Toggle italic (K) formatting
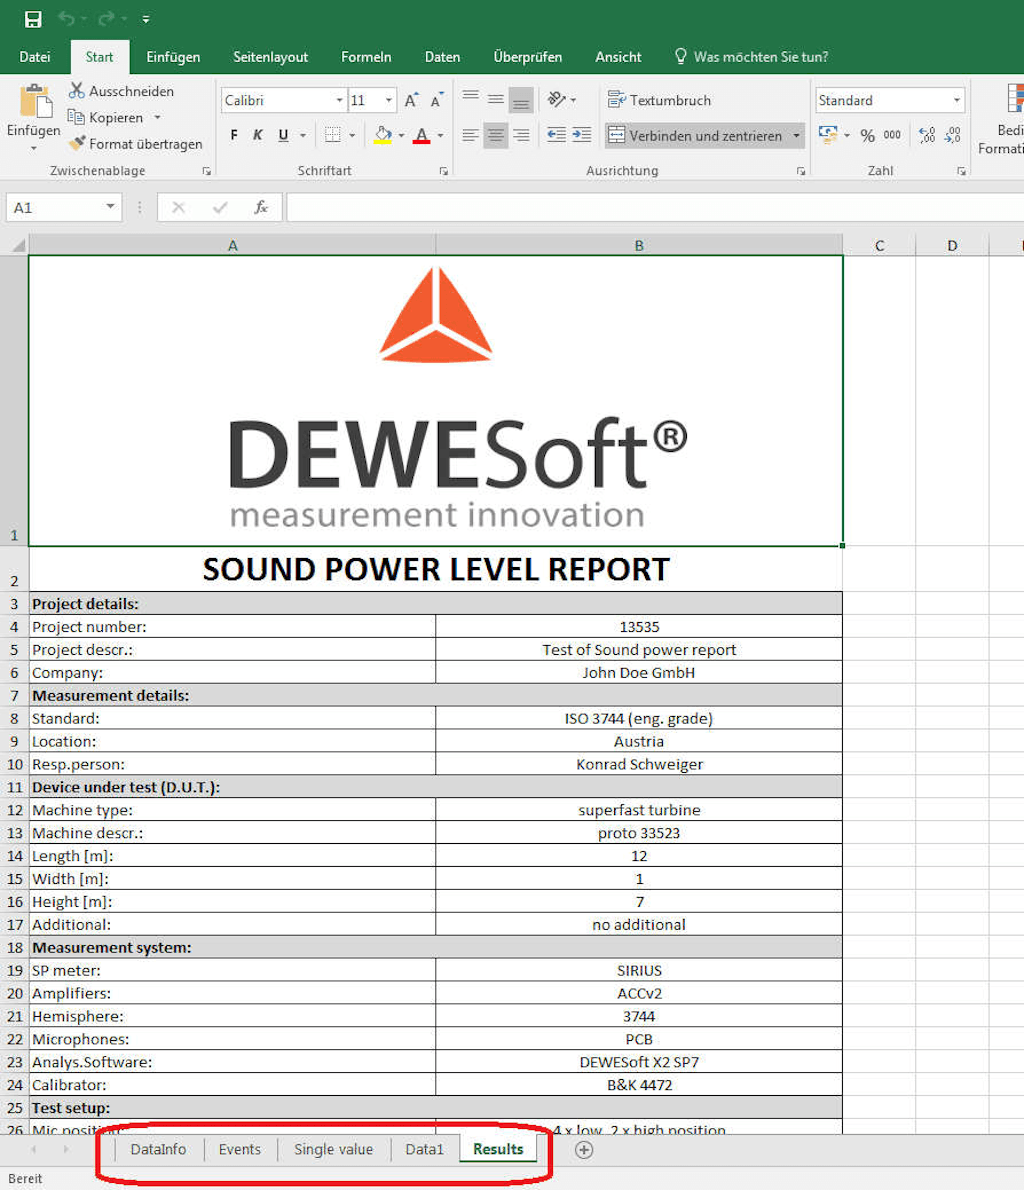Image resolution: width=1024 pixels, height=1190 pixels. tap(258, 135)
